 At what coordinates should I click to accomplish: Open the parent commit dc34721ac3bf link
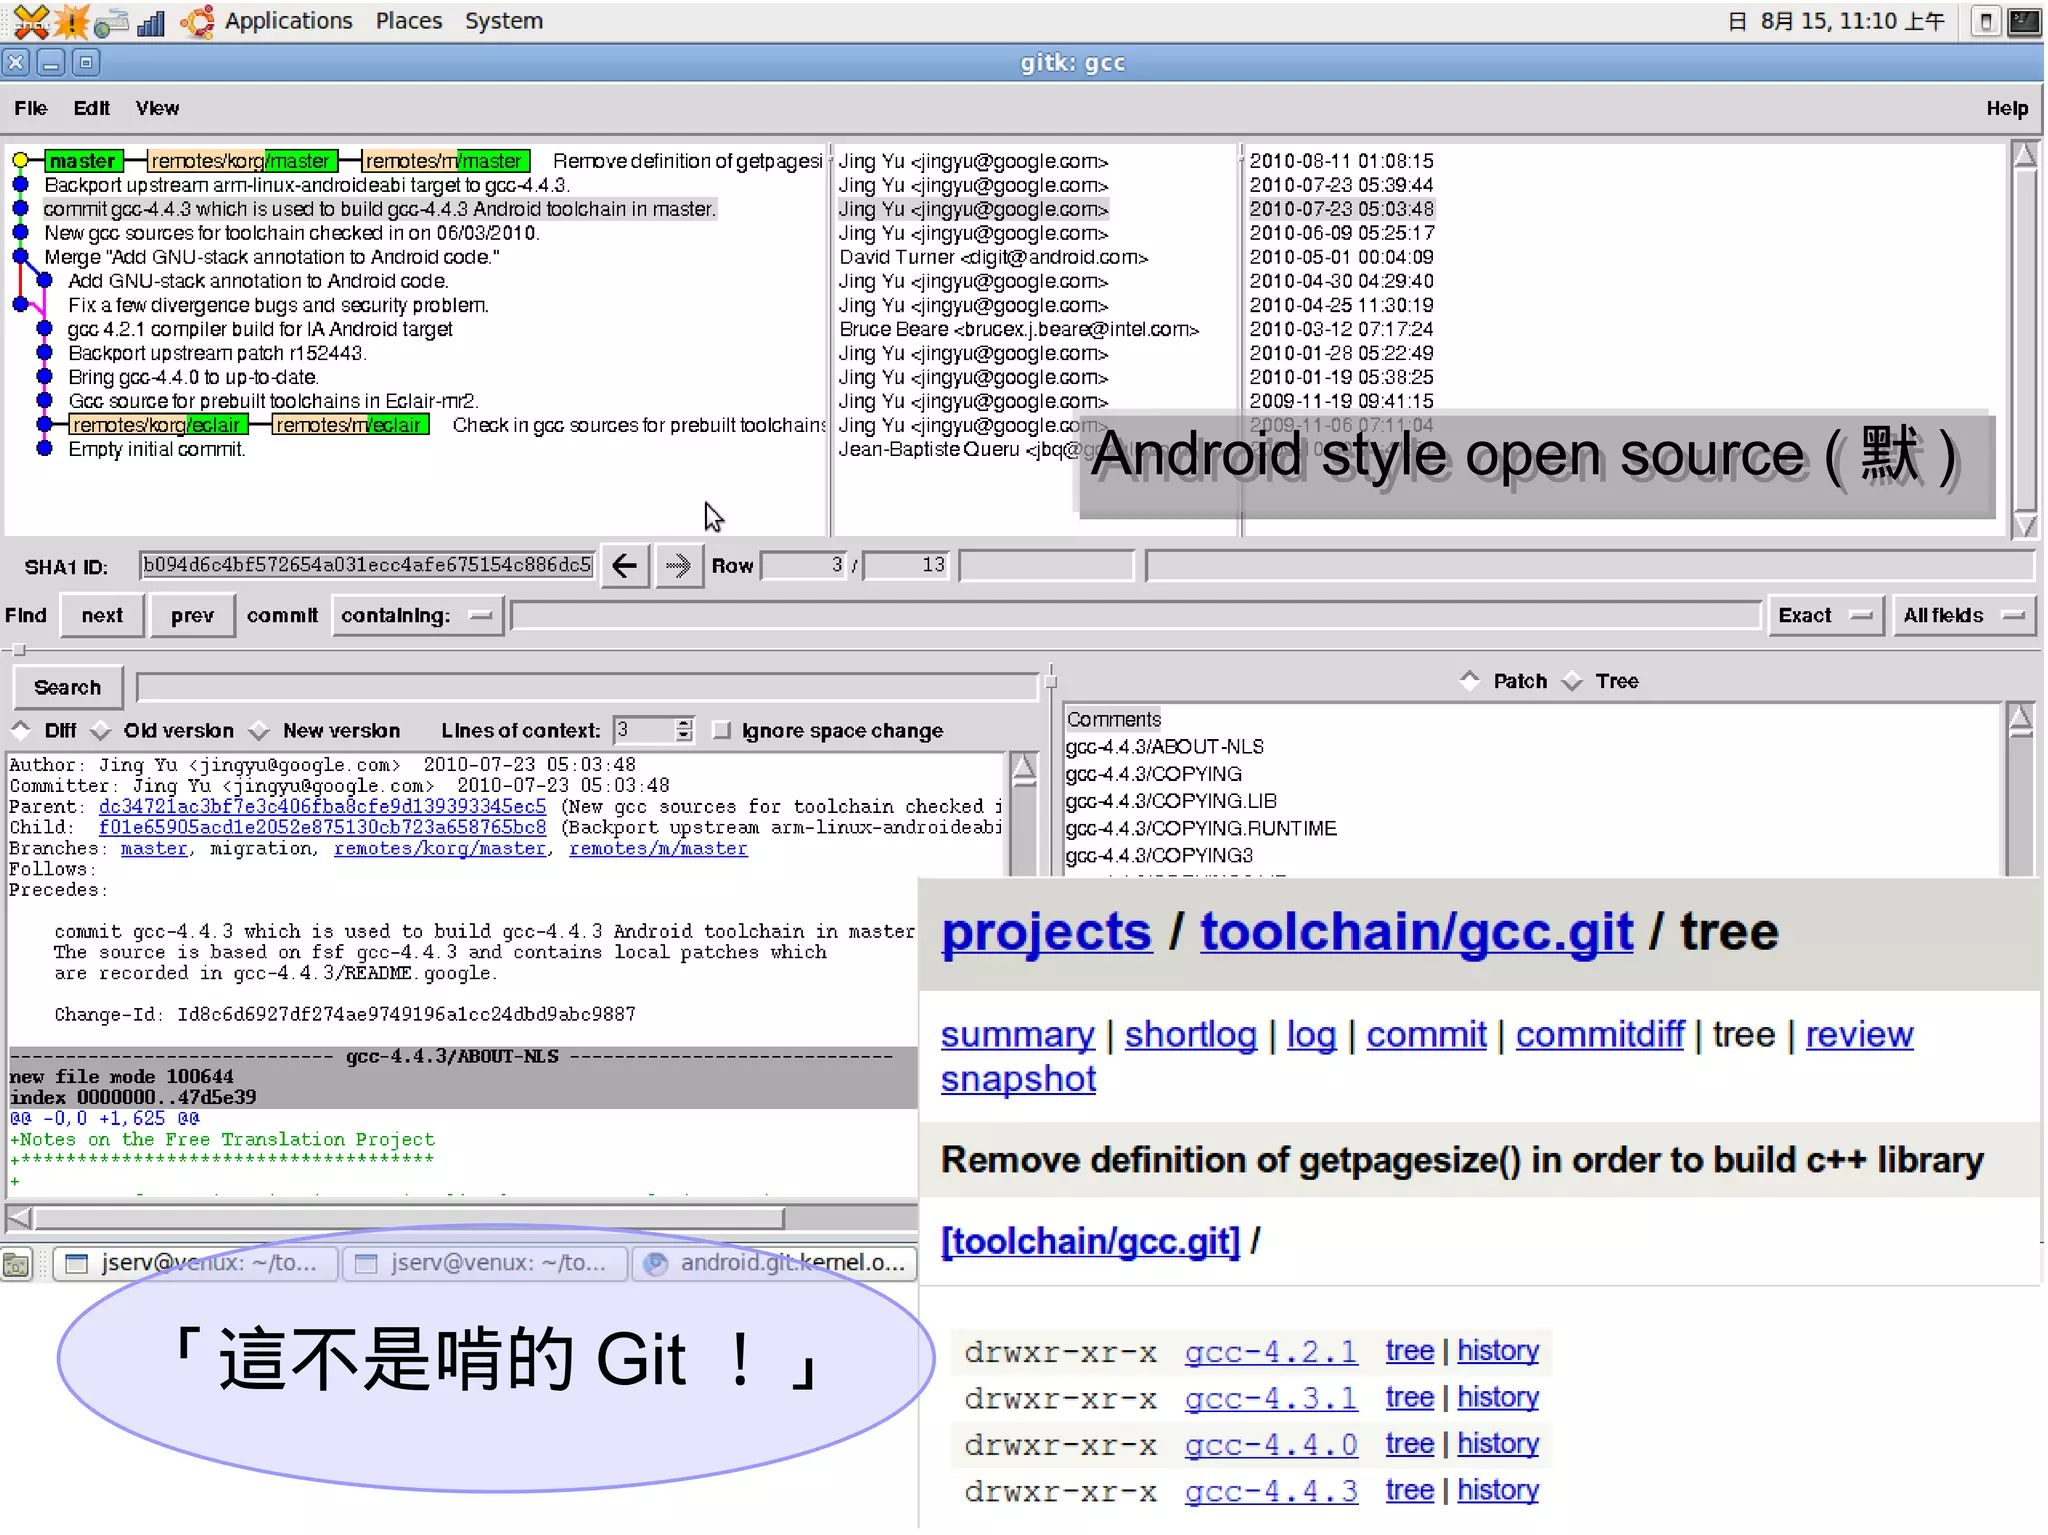point(322,806)
